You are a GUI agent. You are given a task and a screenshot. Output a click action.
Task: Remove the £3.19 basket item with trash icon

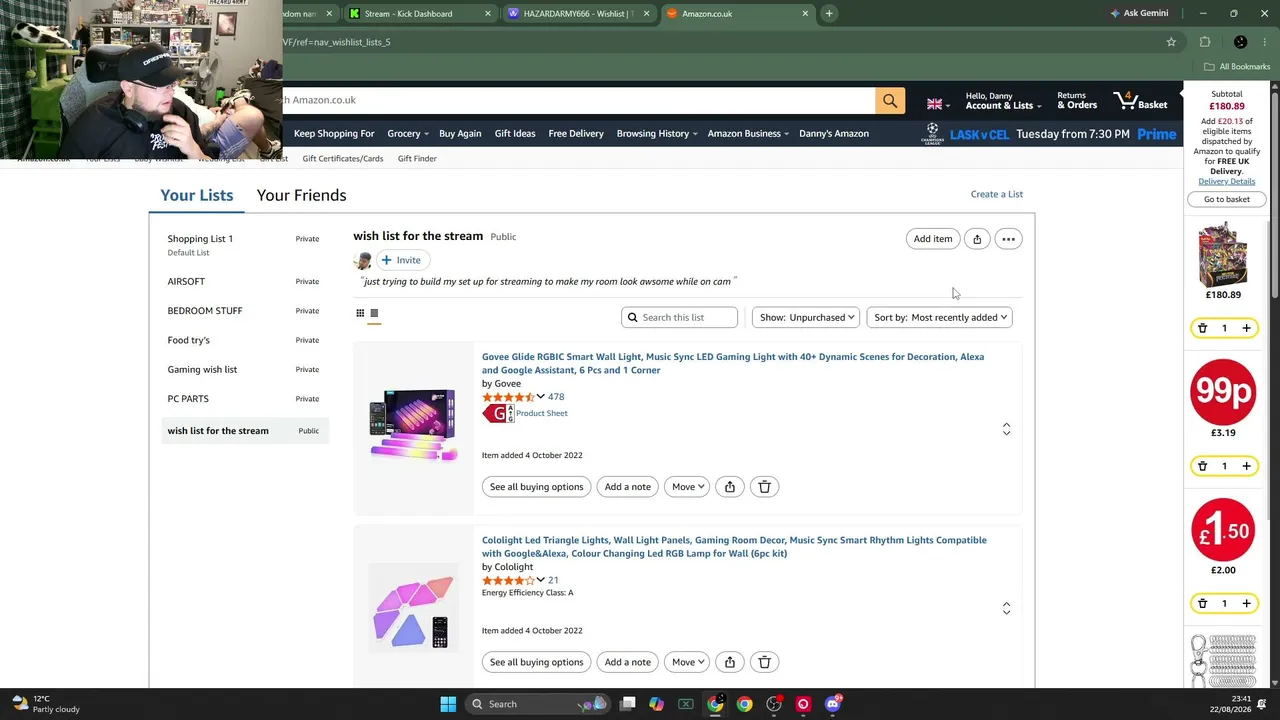pos(1203,466)
